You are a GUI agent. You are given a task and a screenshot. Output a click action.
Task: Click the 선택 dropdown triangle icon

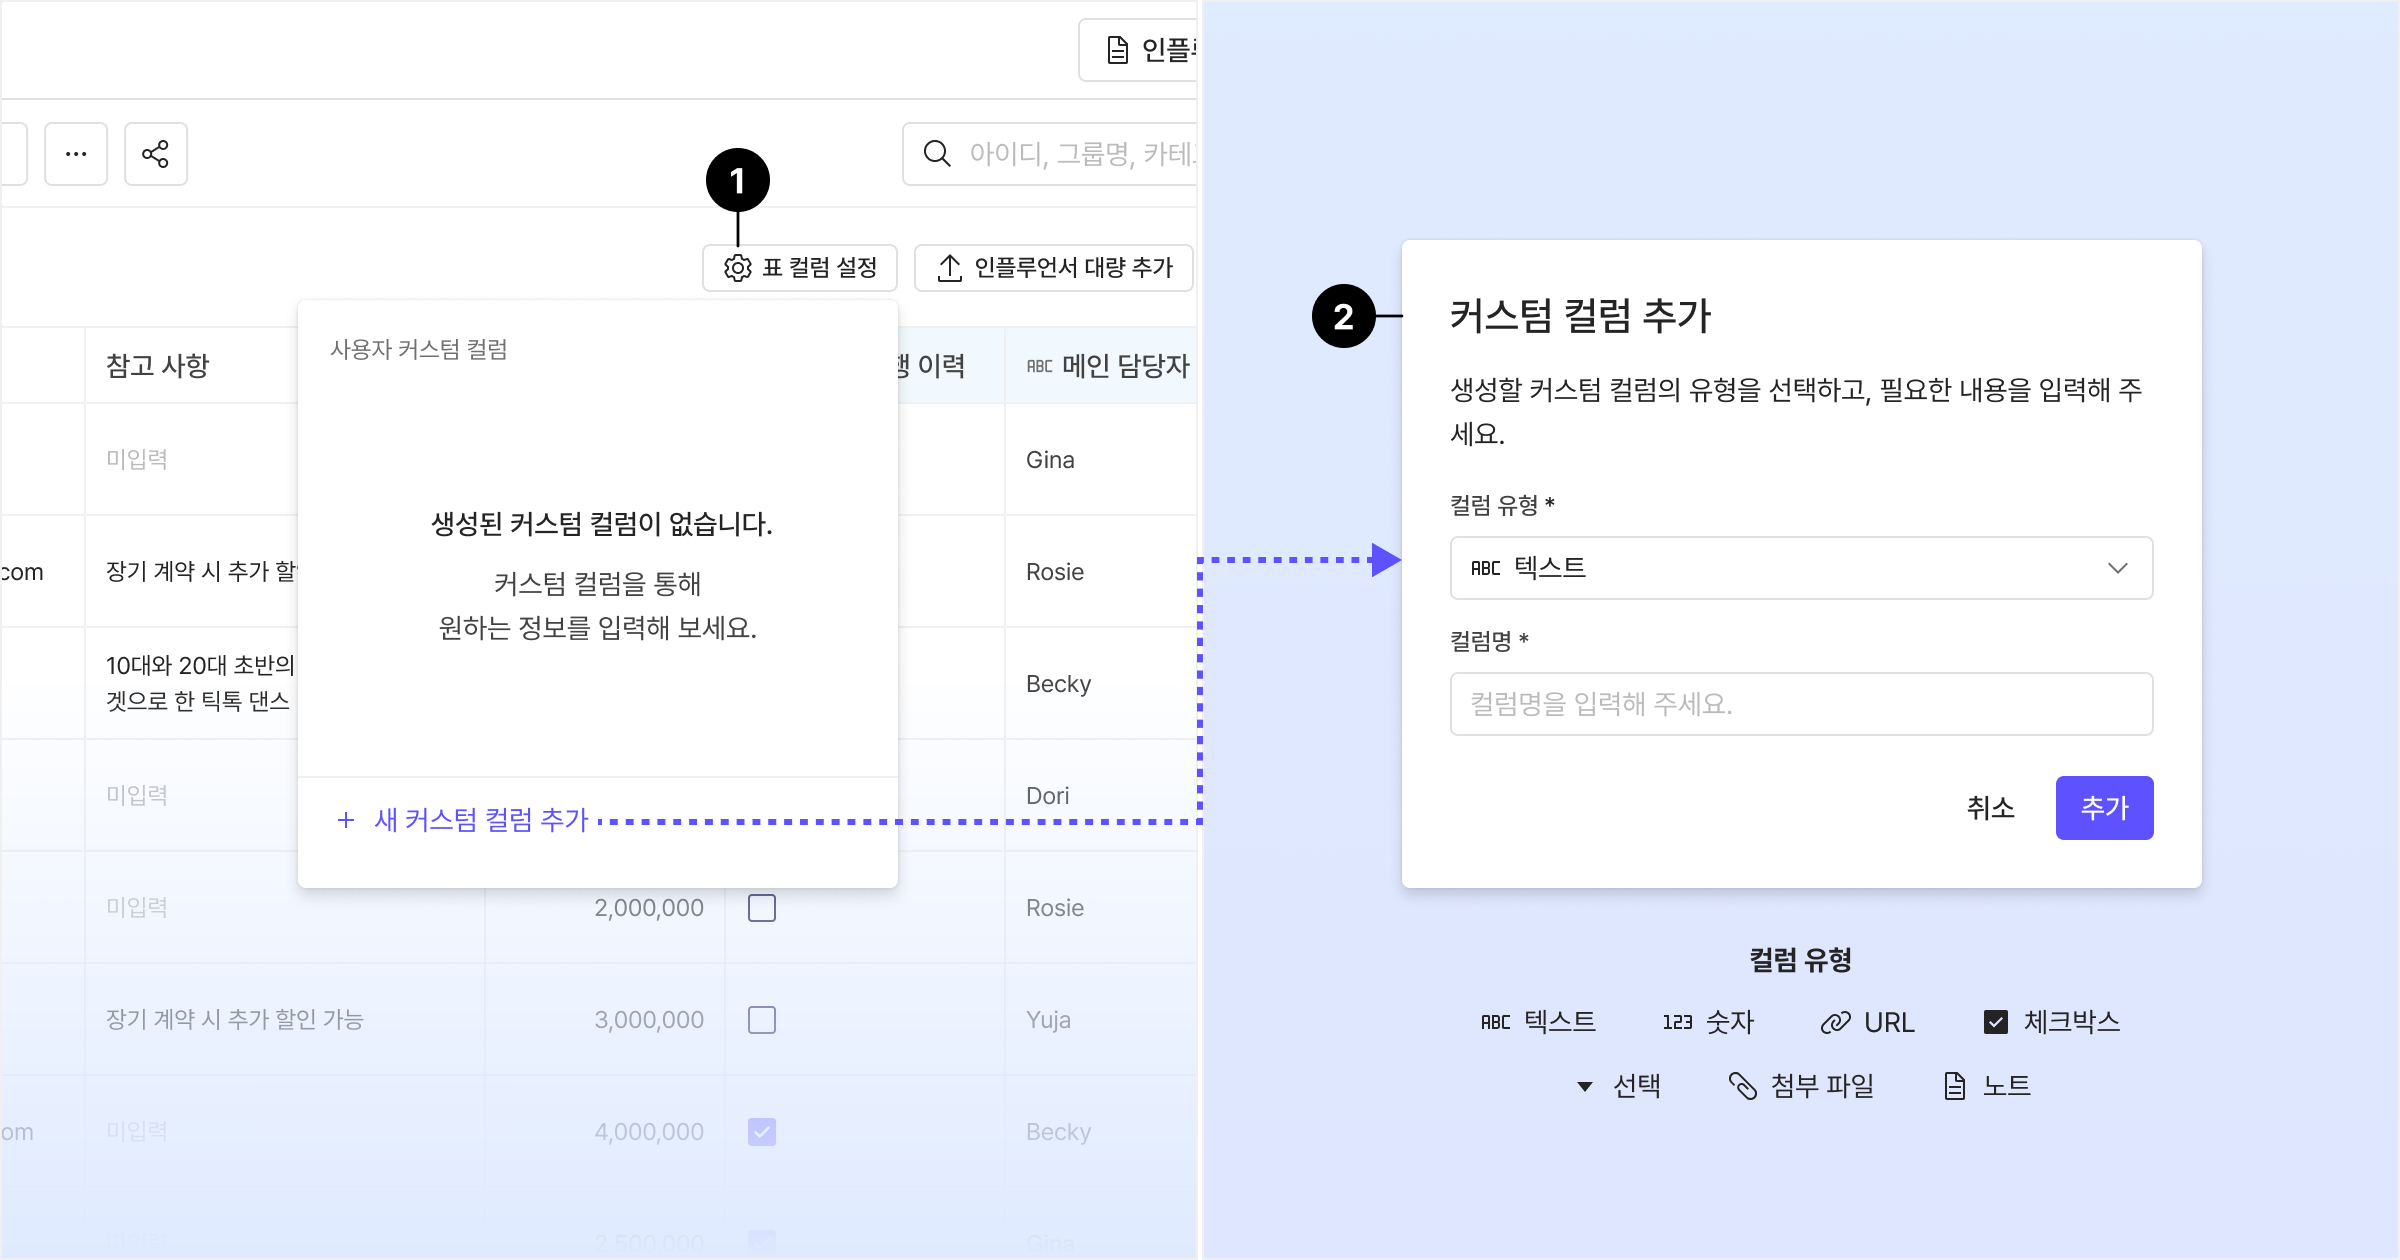click(1584, 1086)
